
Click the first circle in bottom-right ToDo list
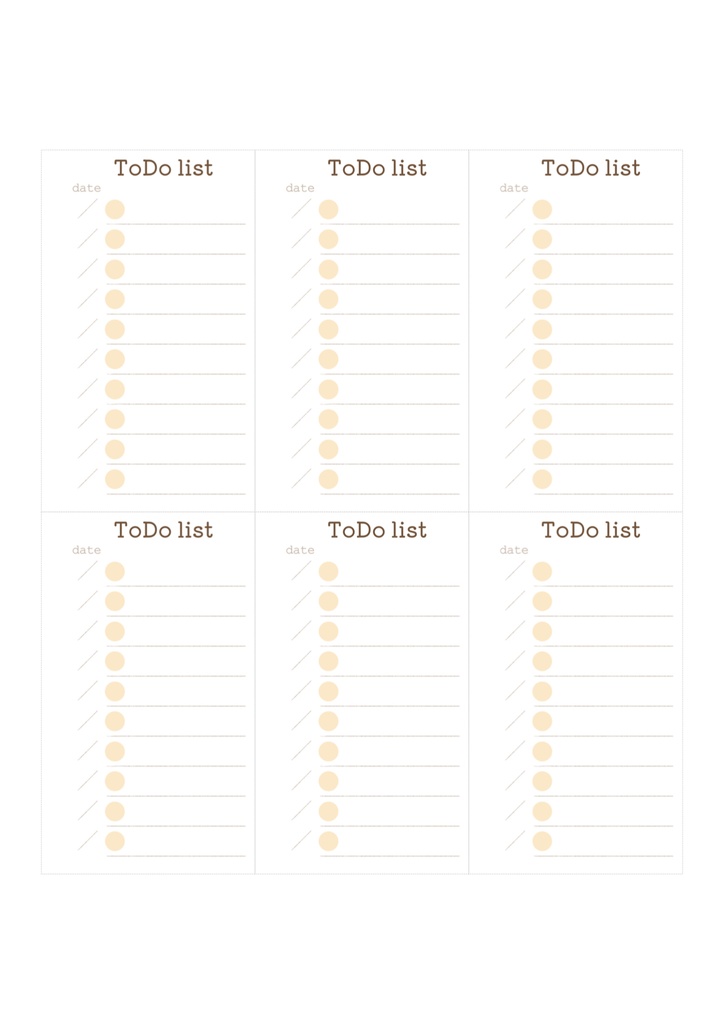pos(542,571)
